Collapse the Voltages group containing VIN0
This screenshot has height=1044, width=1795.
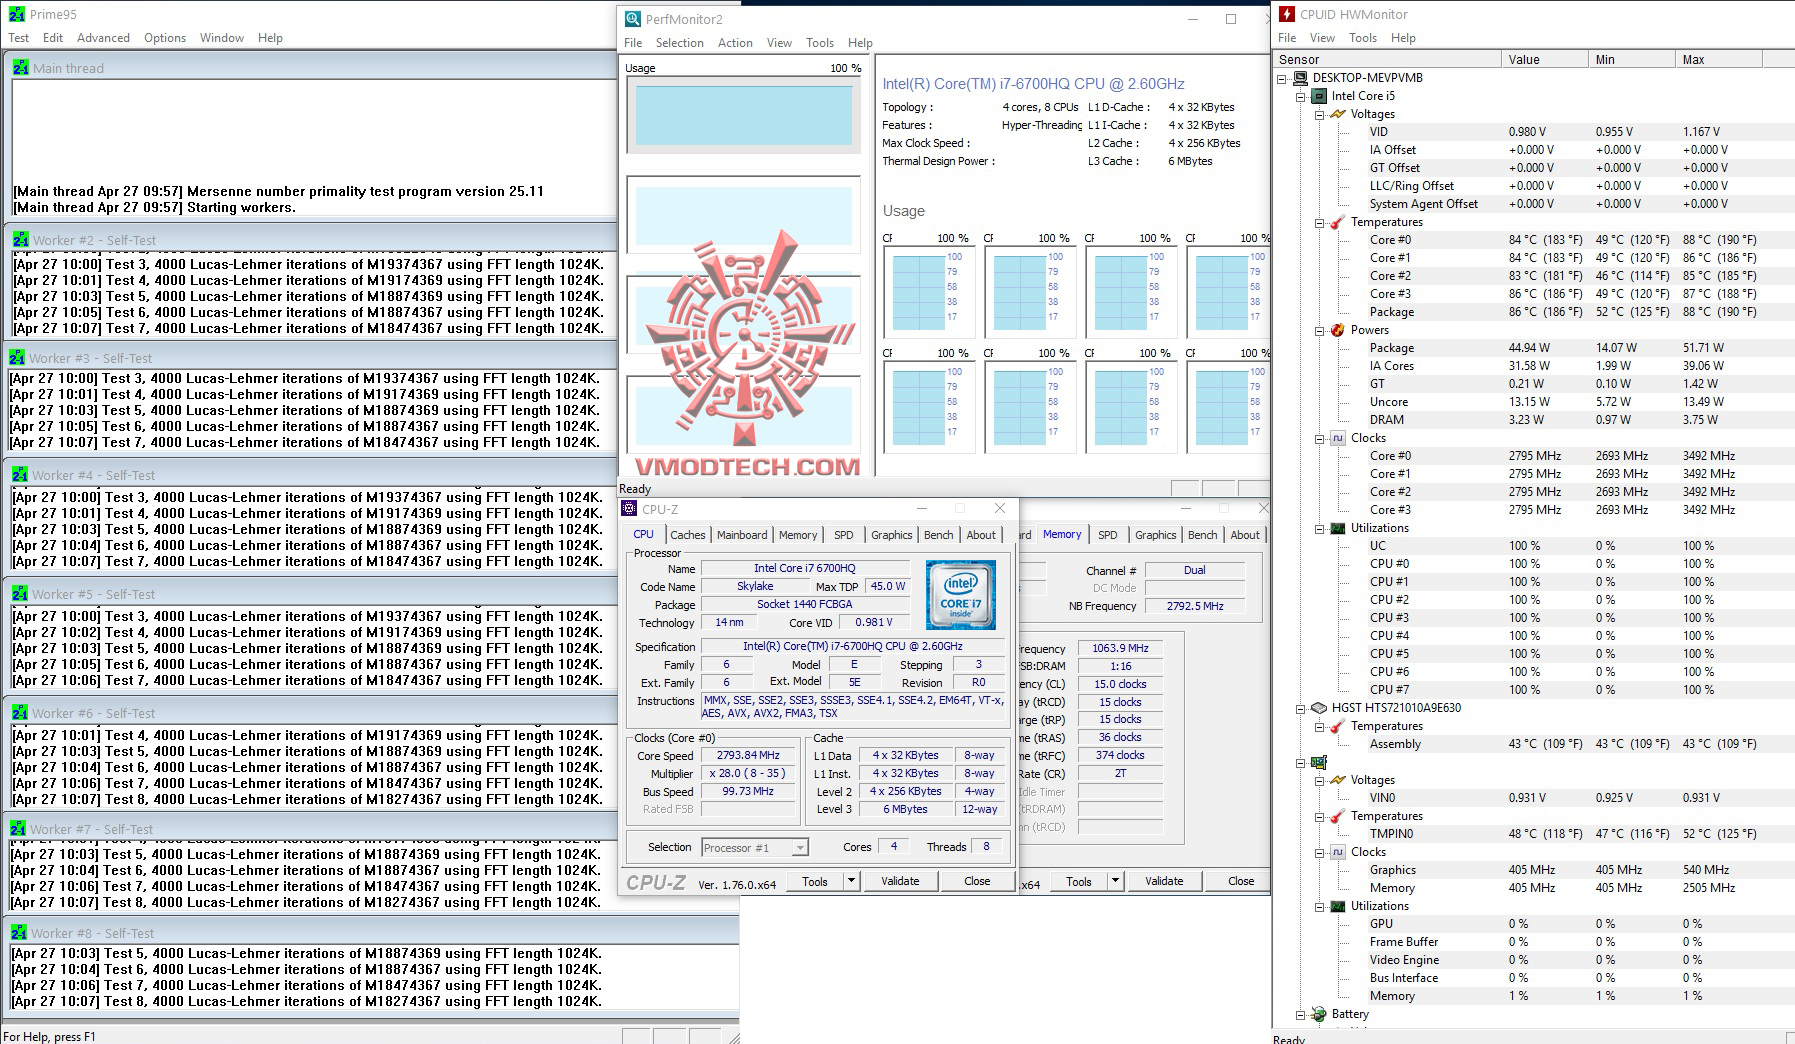[1320, 780]
